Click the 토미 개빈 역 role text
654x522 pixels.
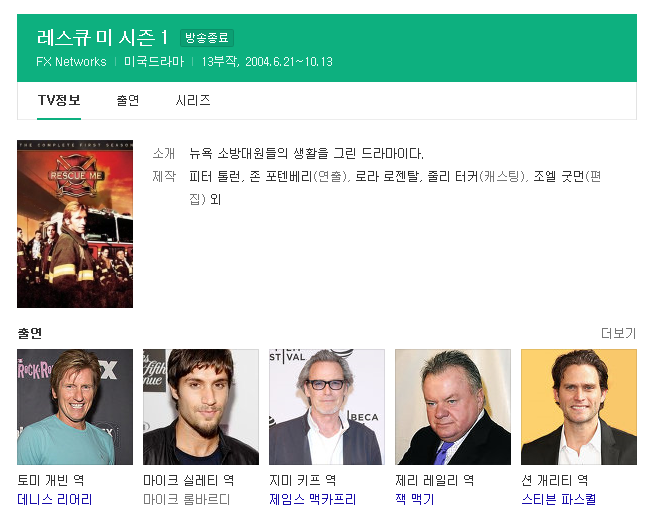(51, 480)
